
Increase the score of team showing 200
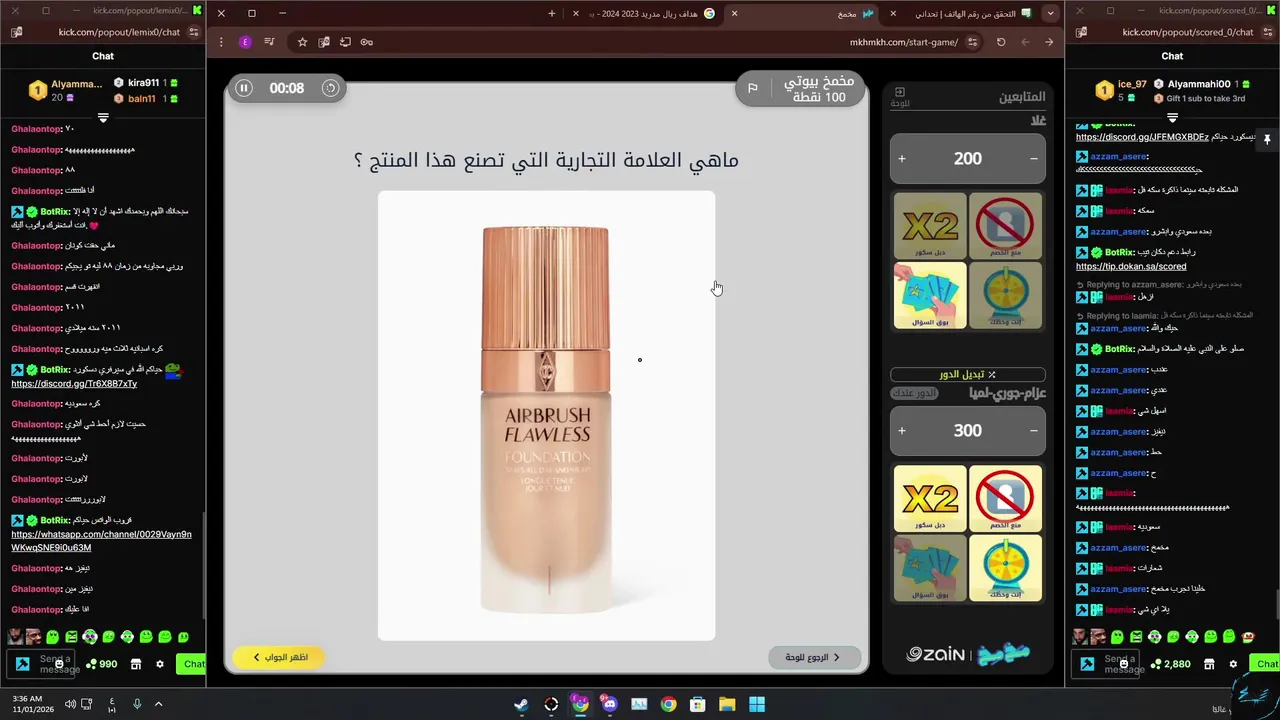(902, 159)
